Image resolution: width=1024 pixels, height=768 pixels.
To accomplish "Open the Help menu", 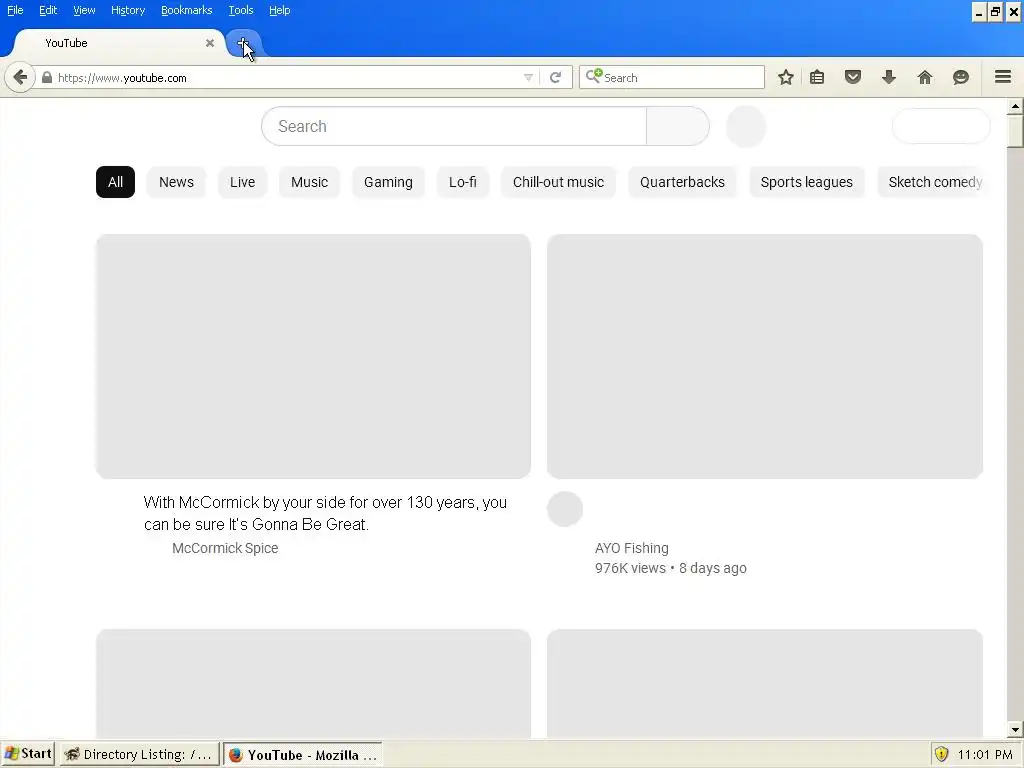I will (x=280, y=10).
